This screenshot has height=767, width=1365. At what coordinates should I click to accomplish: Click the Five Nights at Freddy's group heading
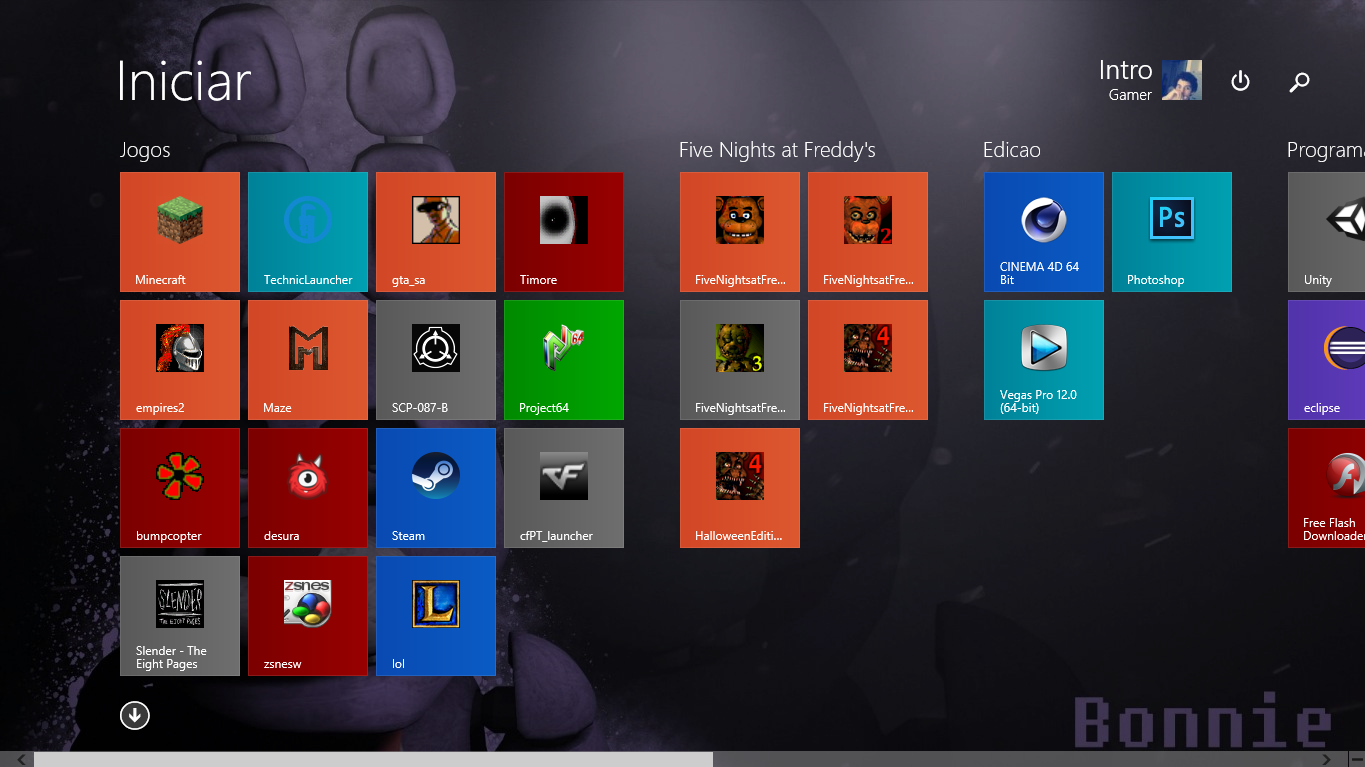click(777, 150)
